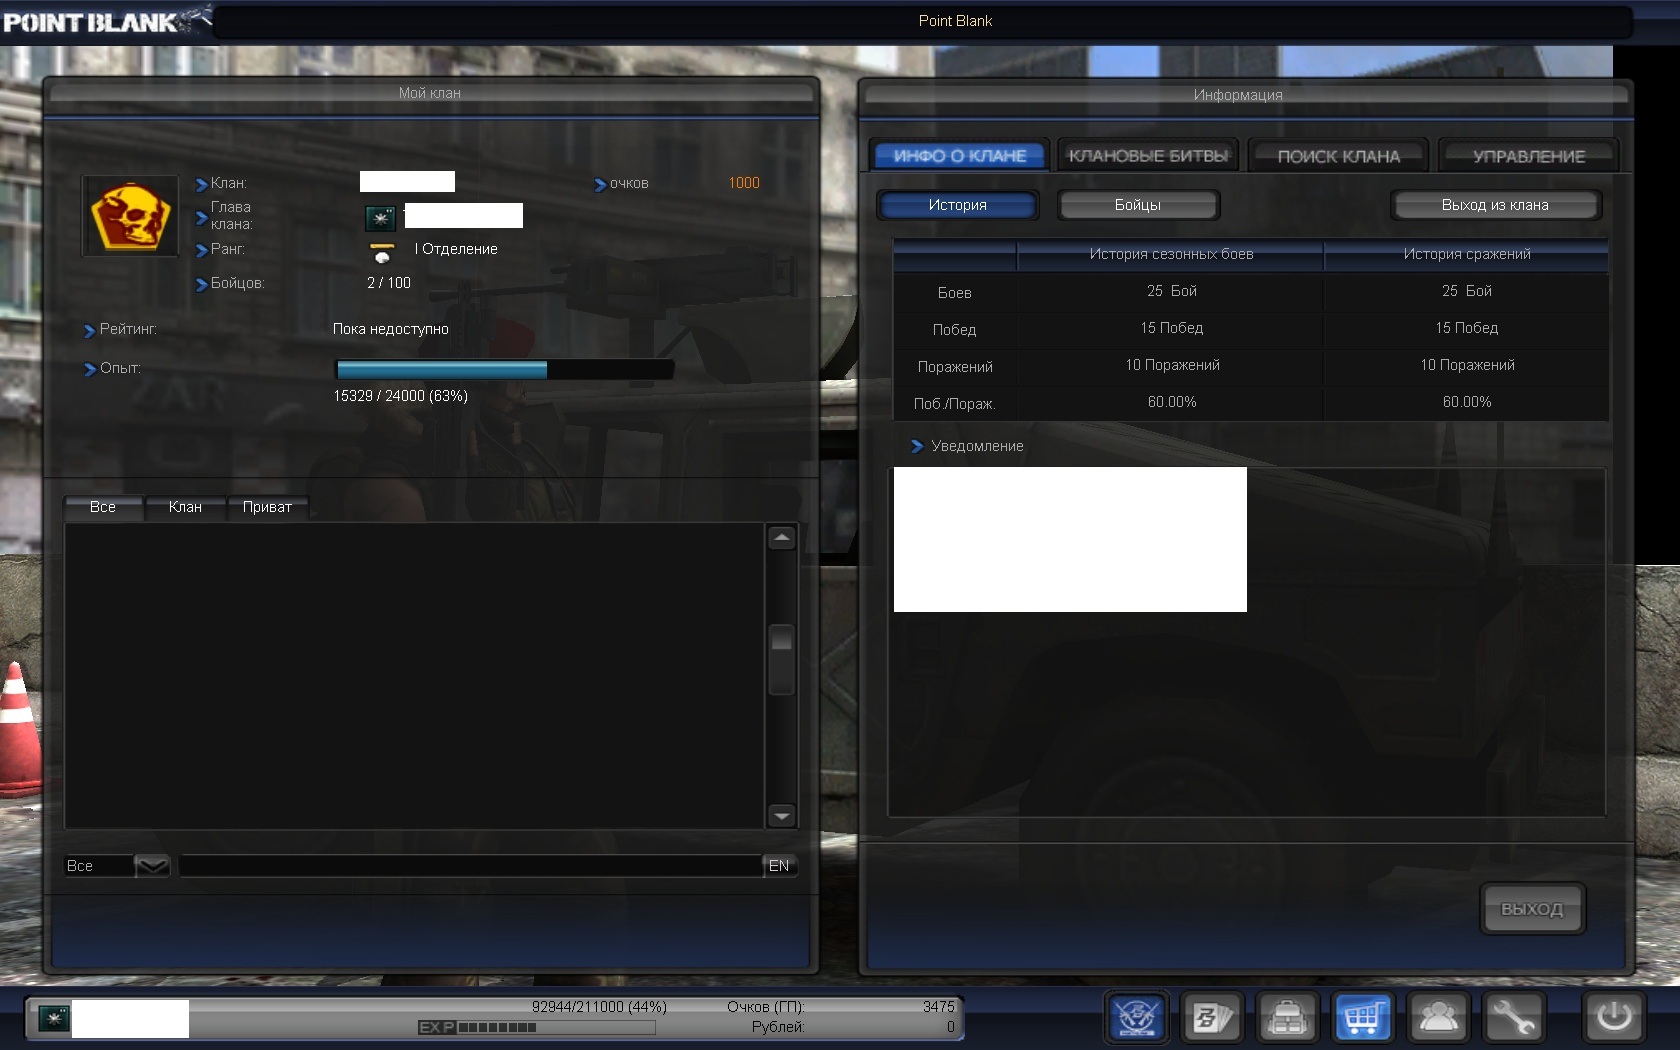Click 15 Побед in the История сражений column
Image resolution: width=1680 pixels, height=1050 pixels.
[1467, 328]
